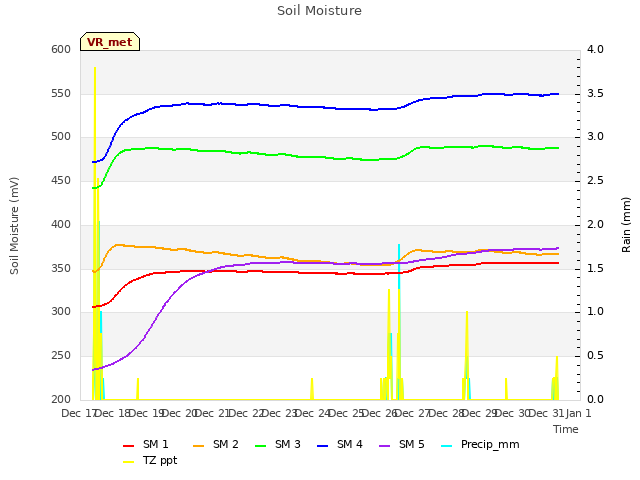Screen dimensions: 640x480
Task: Click the 600 left axis tick label
Action: (x=61, y=49)
